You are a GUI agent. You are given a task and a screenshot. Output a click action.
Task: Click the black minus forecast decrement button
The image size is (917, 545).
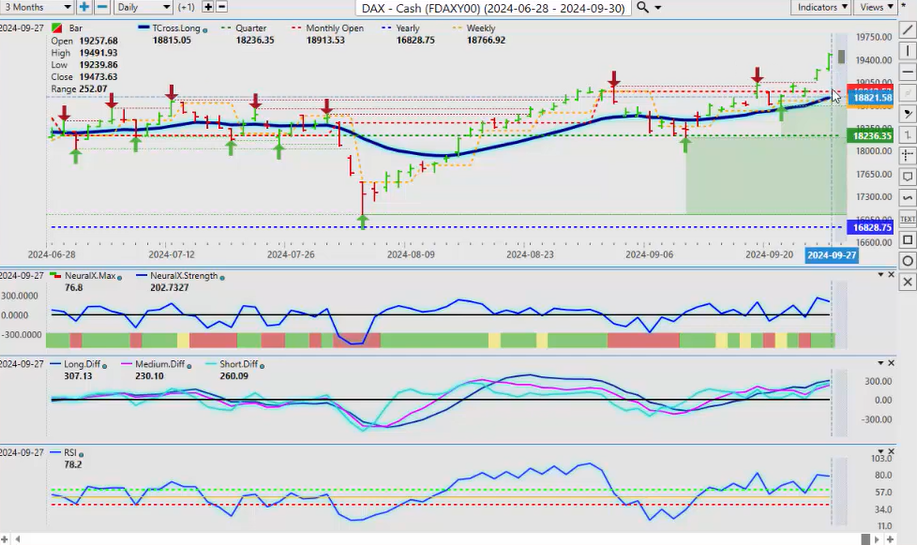click(222, 7)
